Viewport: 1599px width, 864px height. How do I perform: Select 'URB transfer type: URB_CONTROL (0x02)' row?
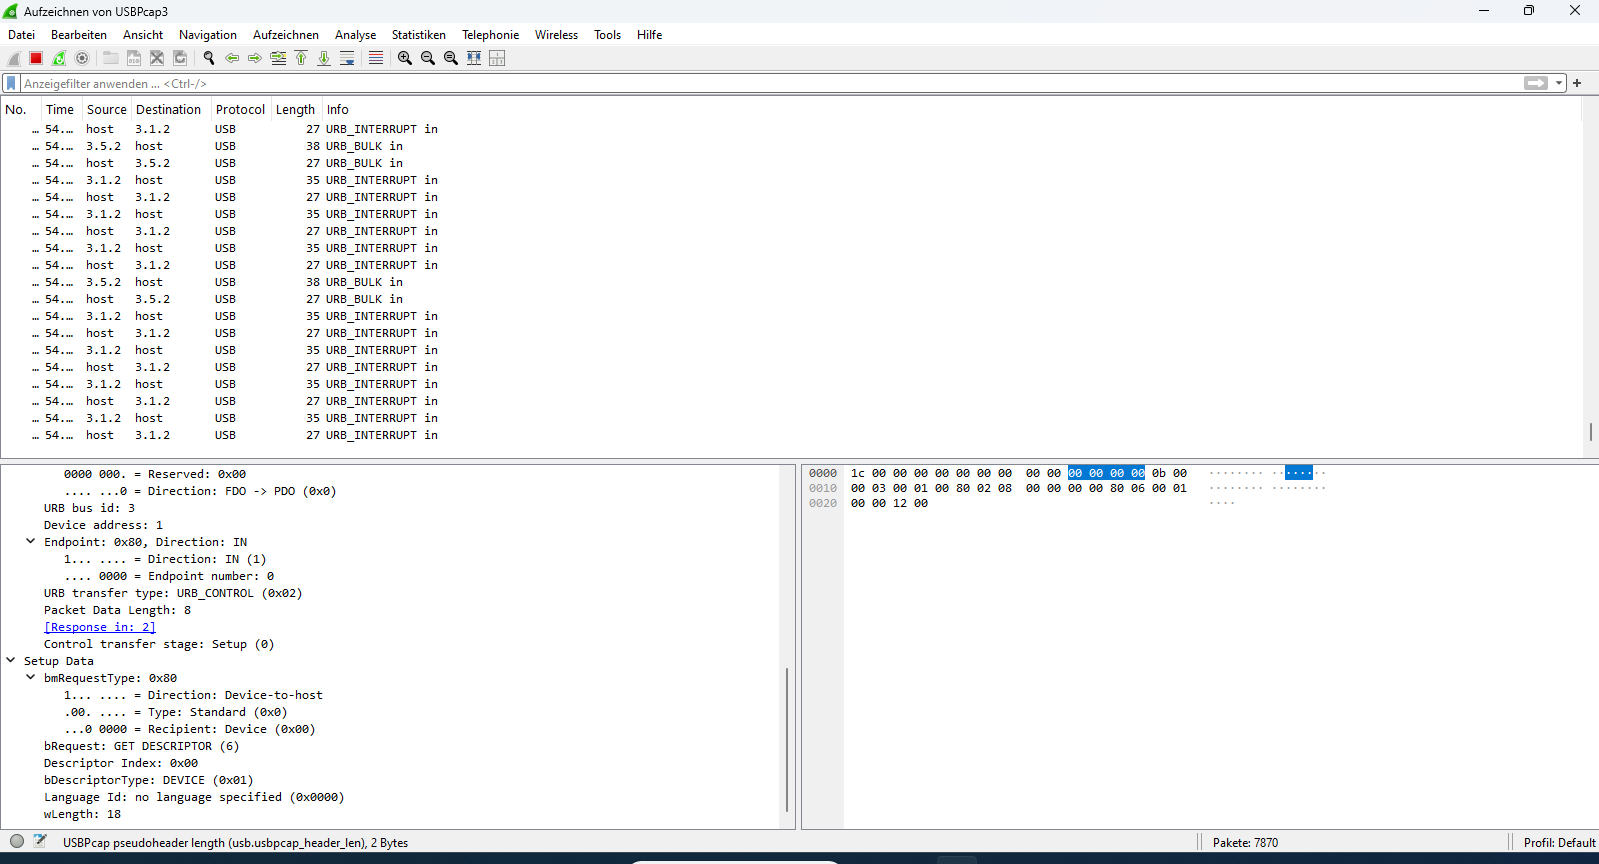click(x=173, y=593)
